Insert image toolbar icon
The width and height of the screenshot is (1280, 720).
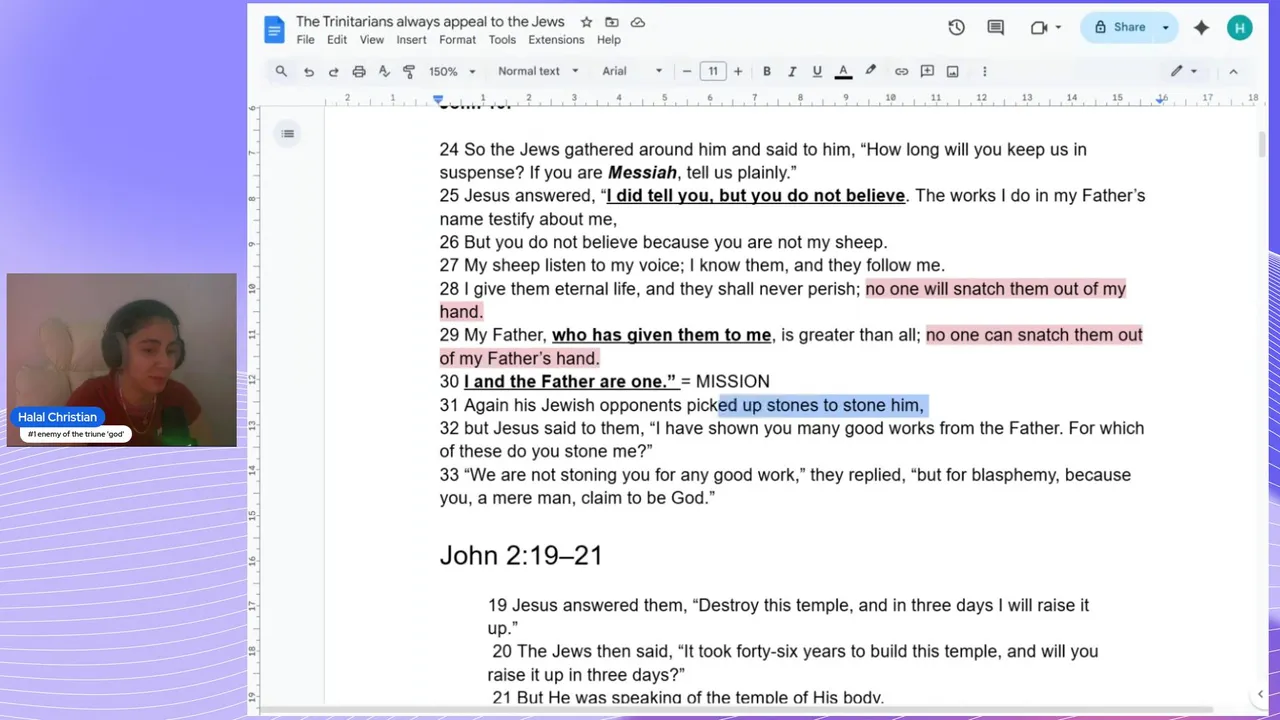952,71
